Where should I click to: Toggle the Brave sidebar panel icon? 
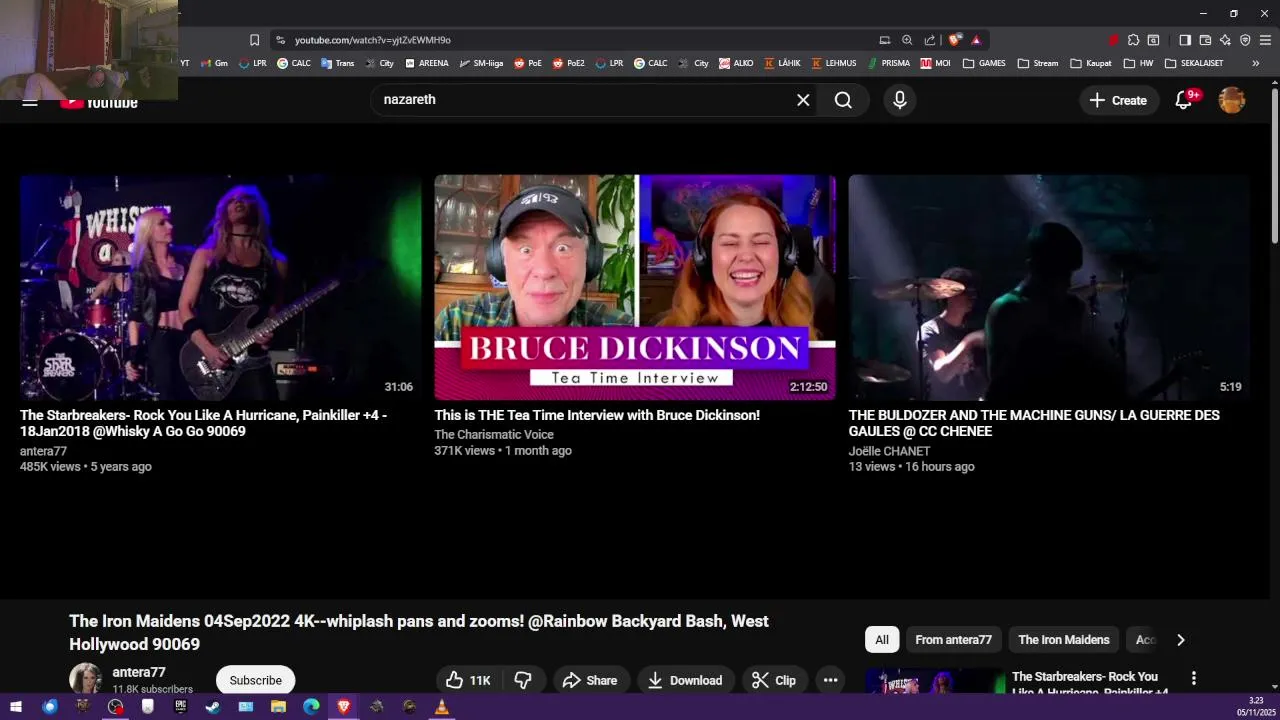pos(1185,40)
